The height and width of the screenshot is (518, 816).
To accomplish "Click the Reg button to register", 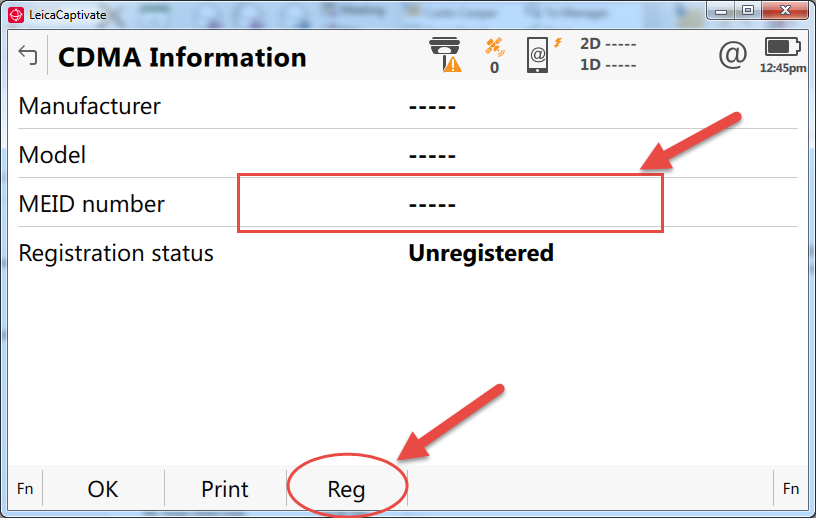I will click(347, 489).
